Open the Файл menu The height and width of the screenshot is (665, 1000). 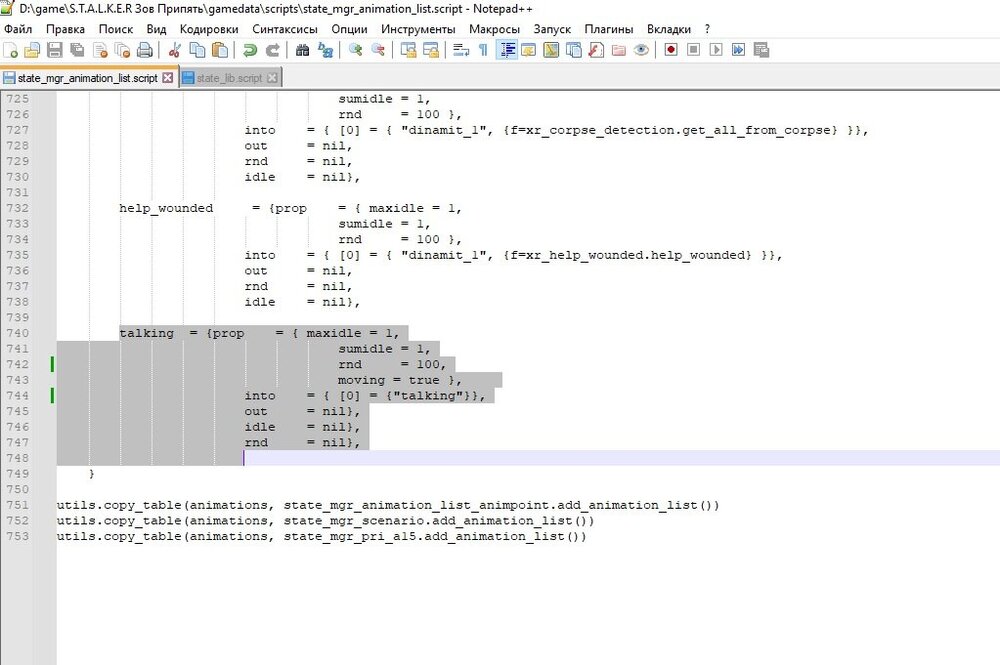point(18,29)
